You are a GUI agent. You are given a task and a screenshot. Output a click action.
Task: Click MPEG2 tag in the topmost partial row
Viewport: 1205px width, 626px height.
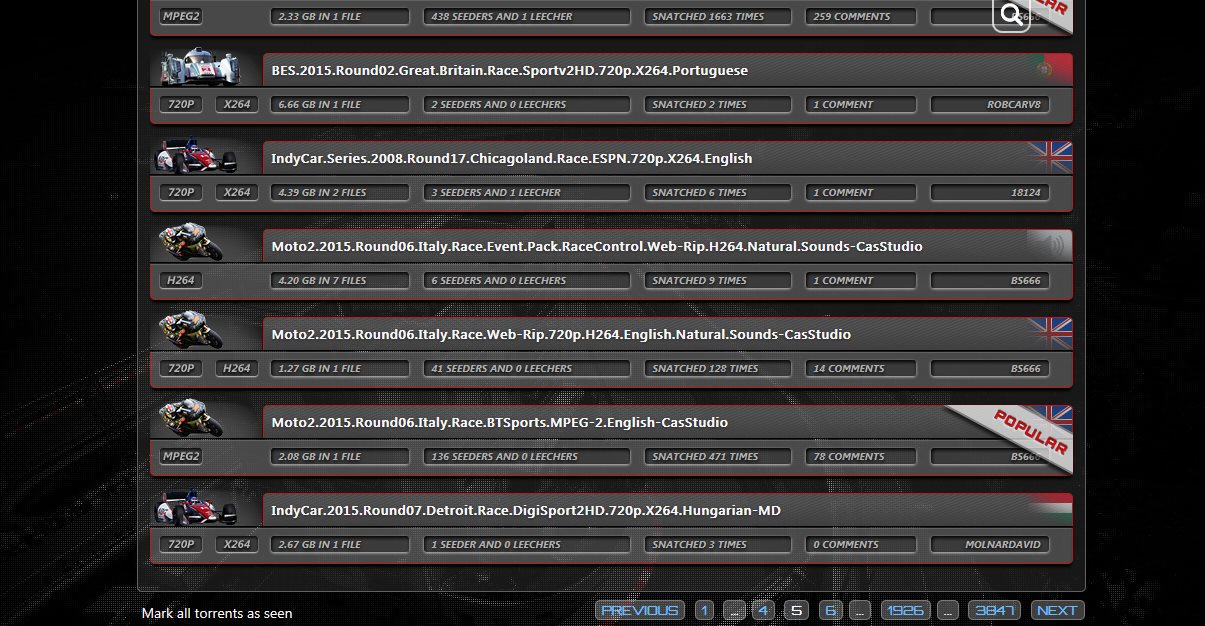[181, 16]
